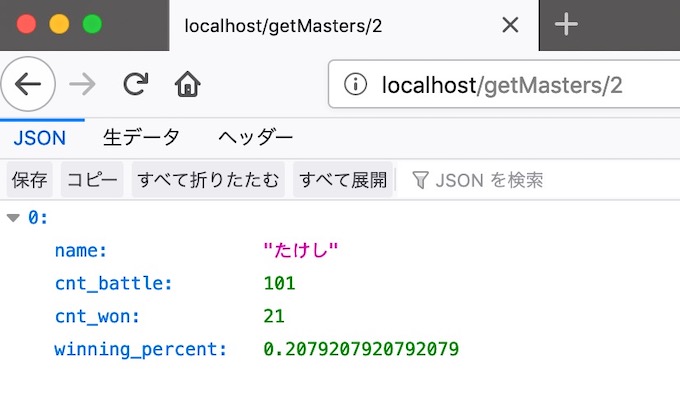Click the JSON filter funnel icon

point(420,180)
